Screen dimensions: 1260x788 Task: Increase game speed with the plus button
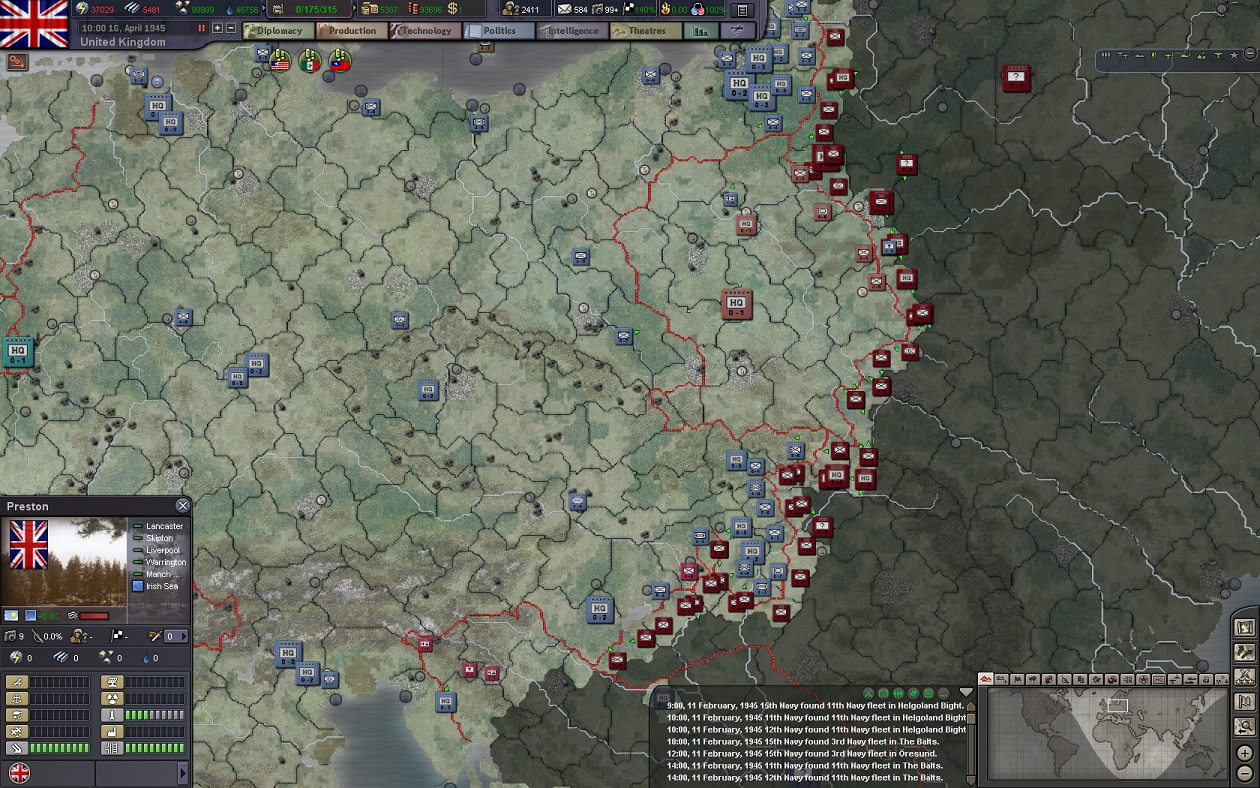pyautogui.click(x=219, y=28)
